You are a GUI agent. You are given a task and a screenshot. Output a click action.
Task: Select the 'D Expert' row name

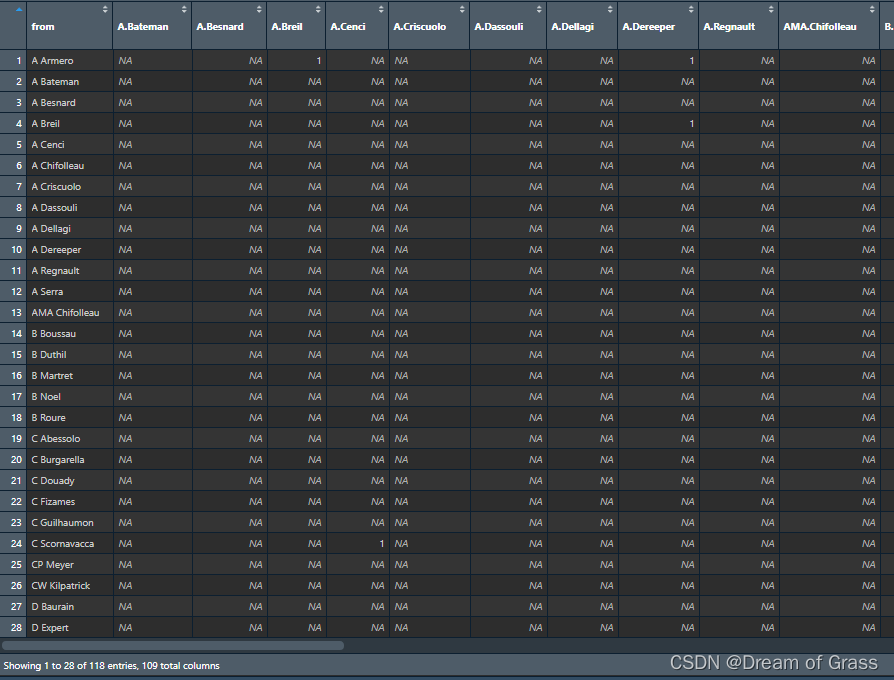tap(50, 628)
